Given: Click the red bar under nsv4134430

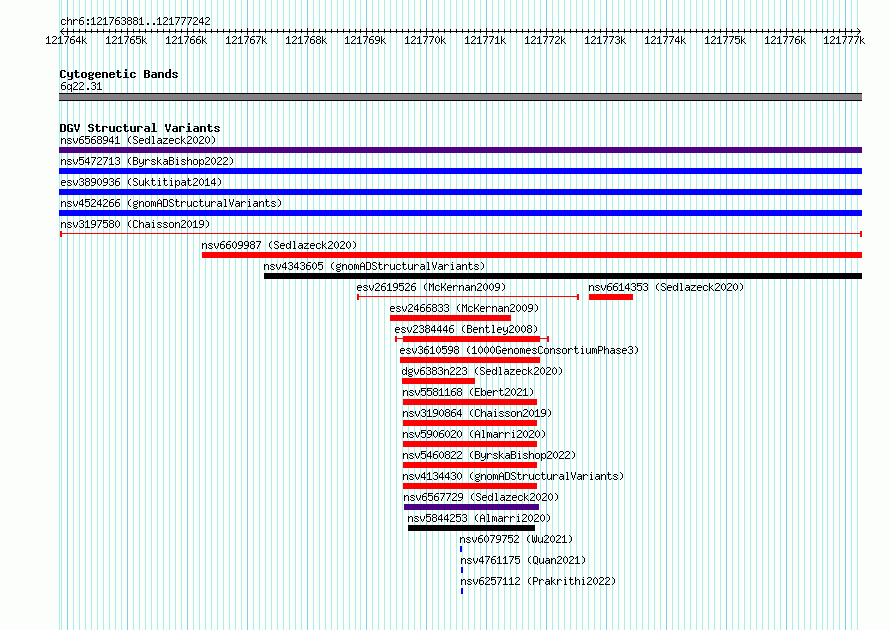Looking at the screenshot, I should coord(470,486).
